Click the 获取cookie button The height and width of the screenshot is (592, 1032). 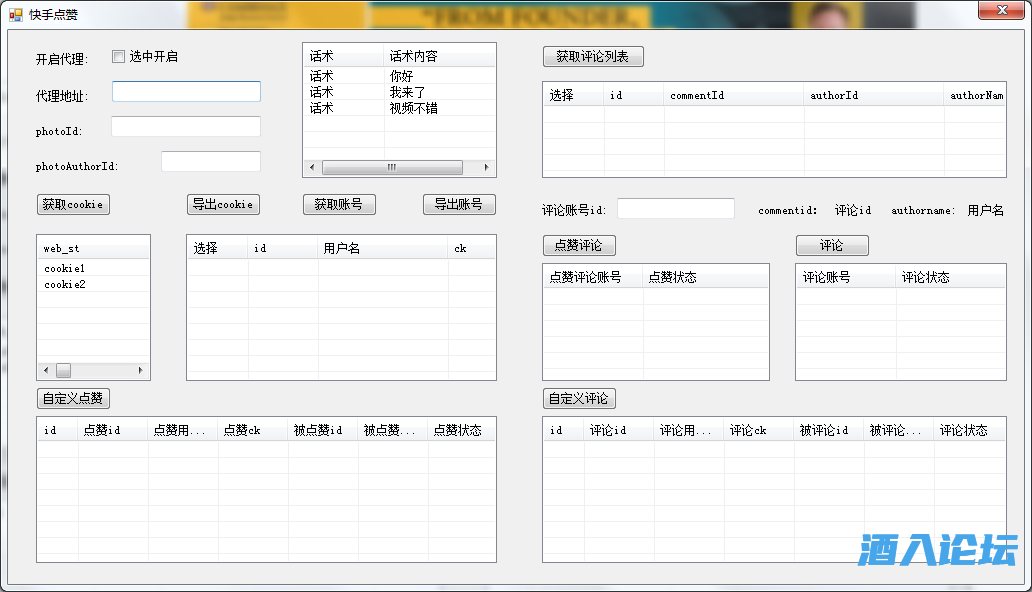73,204
